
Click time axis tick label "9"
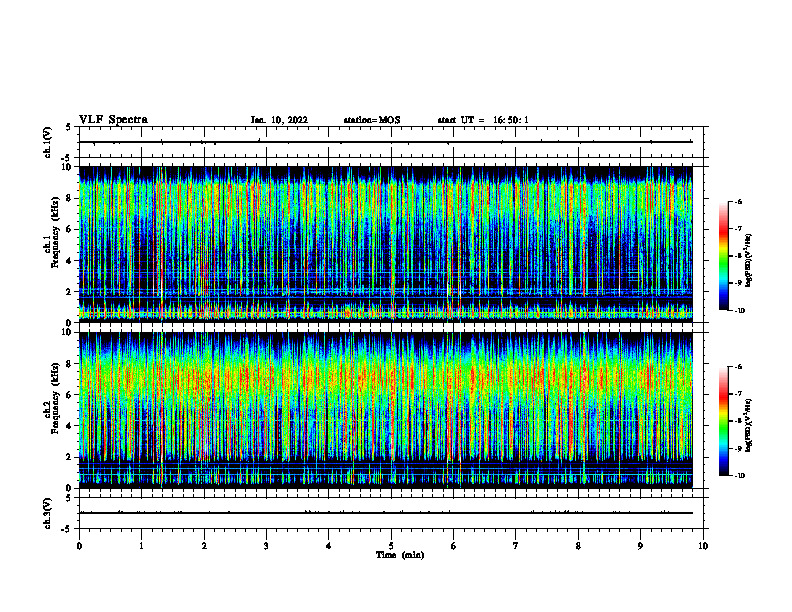[x=640, y=546]
